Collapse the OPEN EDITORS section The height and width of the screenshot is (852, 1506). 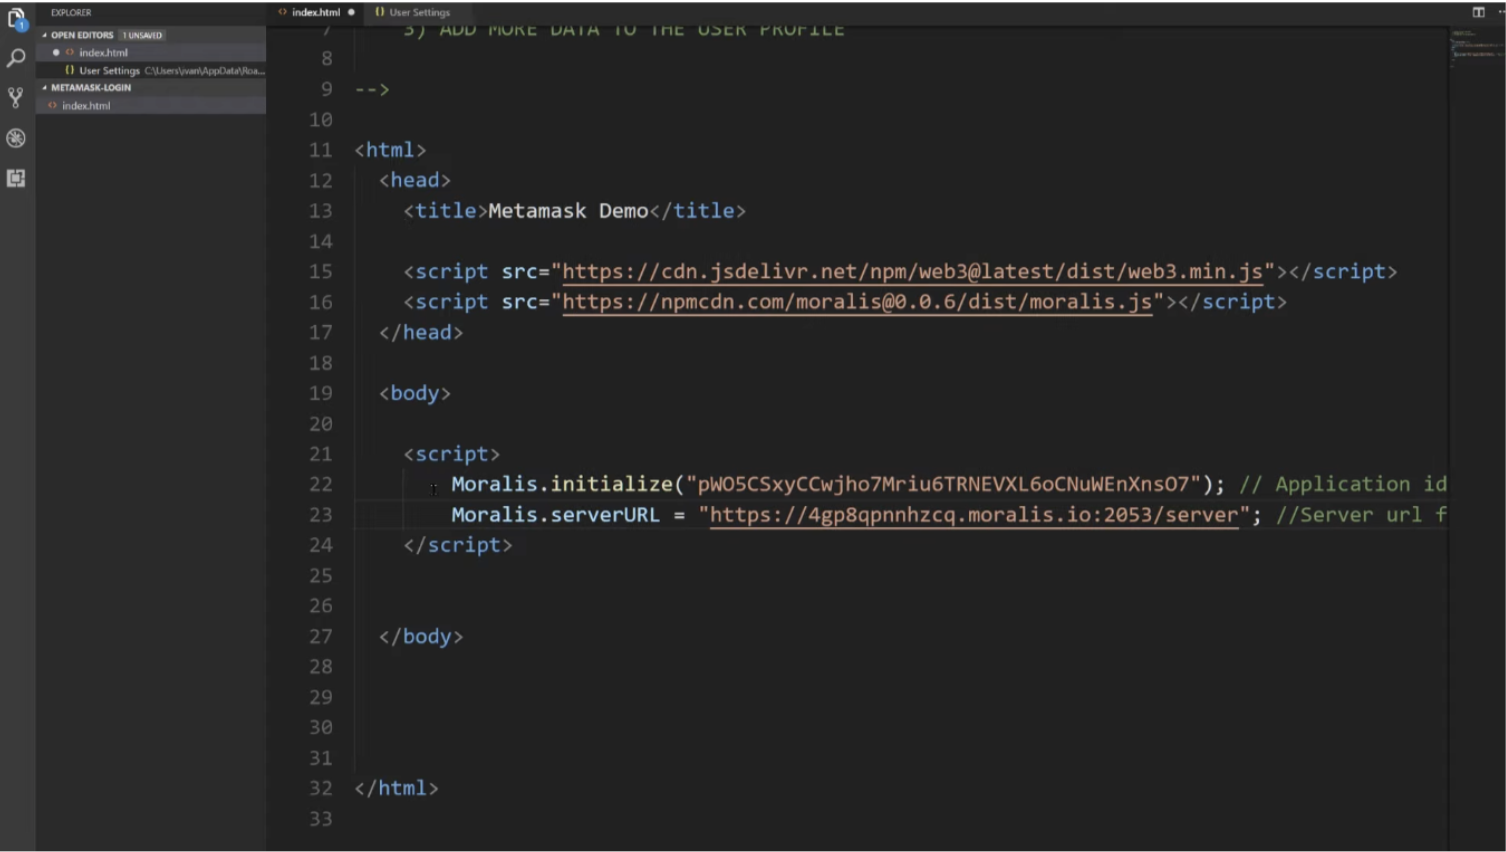[x=44, y=34]
